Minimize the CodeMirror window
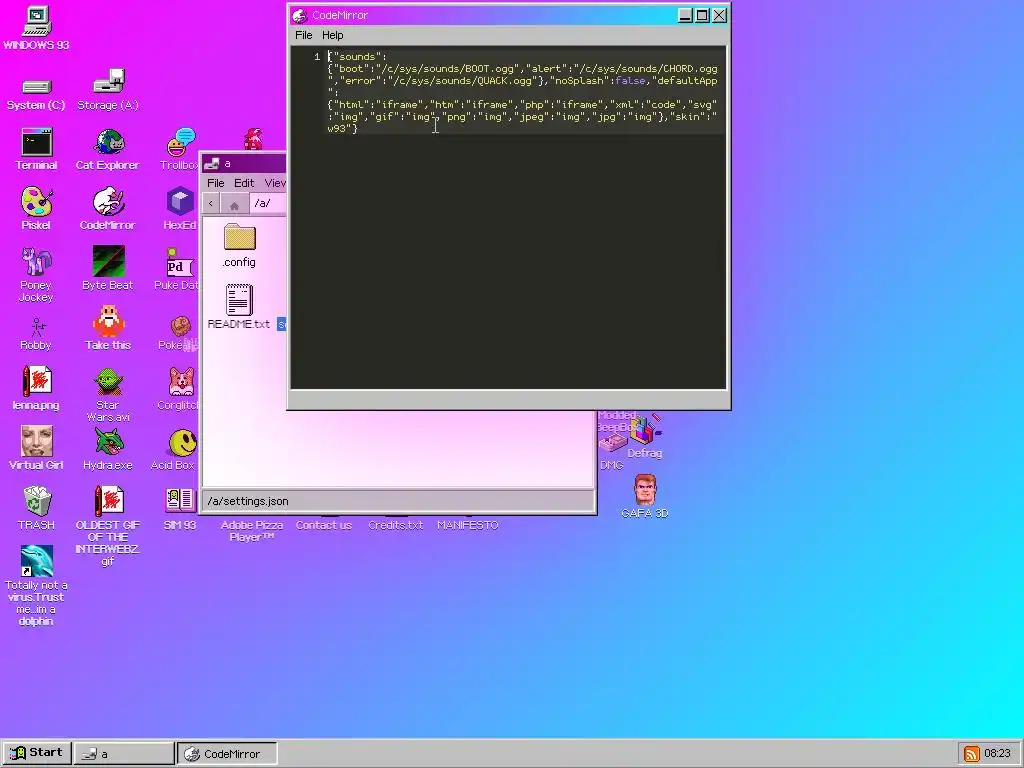Image resolution: width=1024 pixels, height=768 pixels. (x=685, y=15)
